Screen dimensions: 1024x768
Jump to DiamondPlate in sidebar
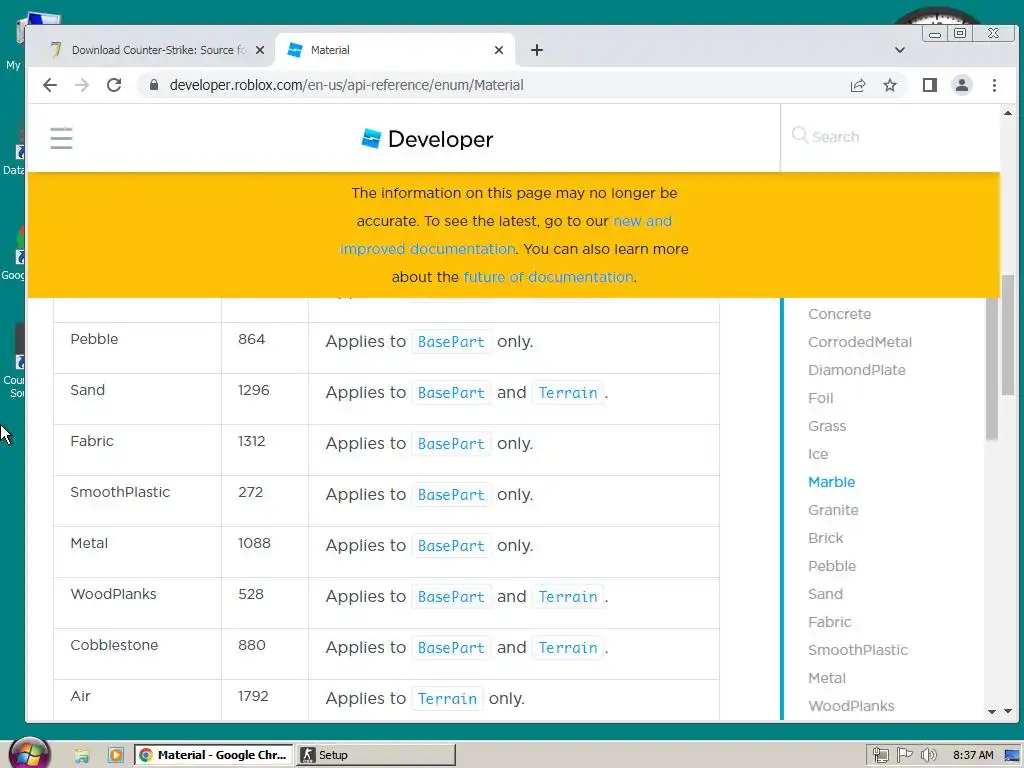coord(856,370)
